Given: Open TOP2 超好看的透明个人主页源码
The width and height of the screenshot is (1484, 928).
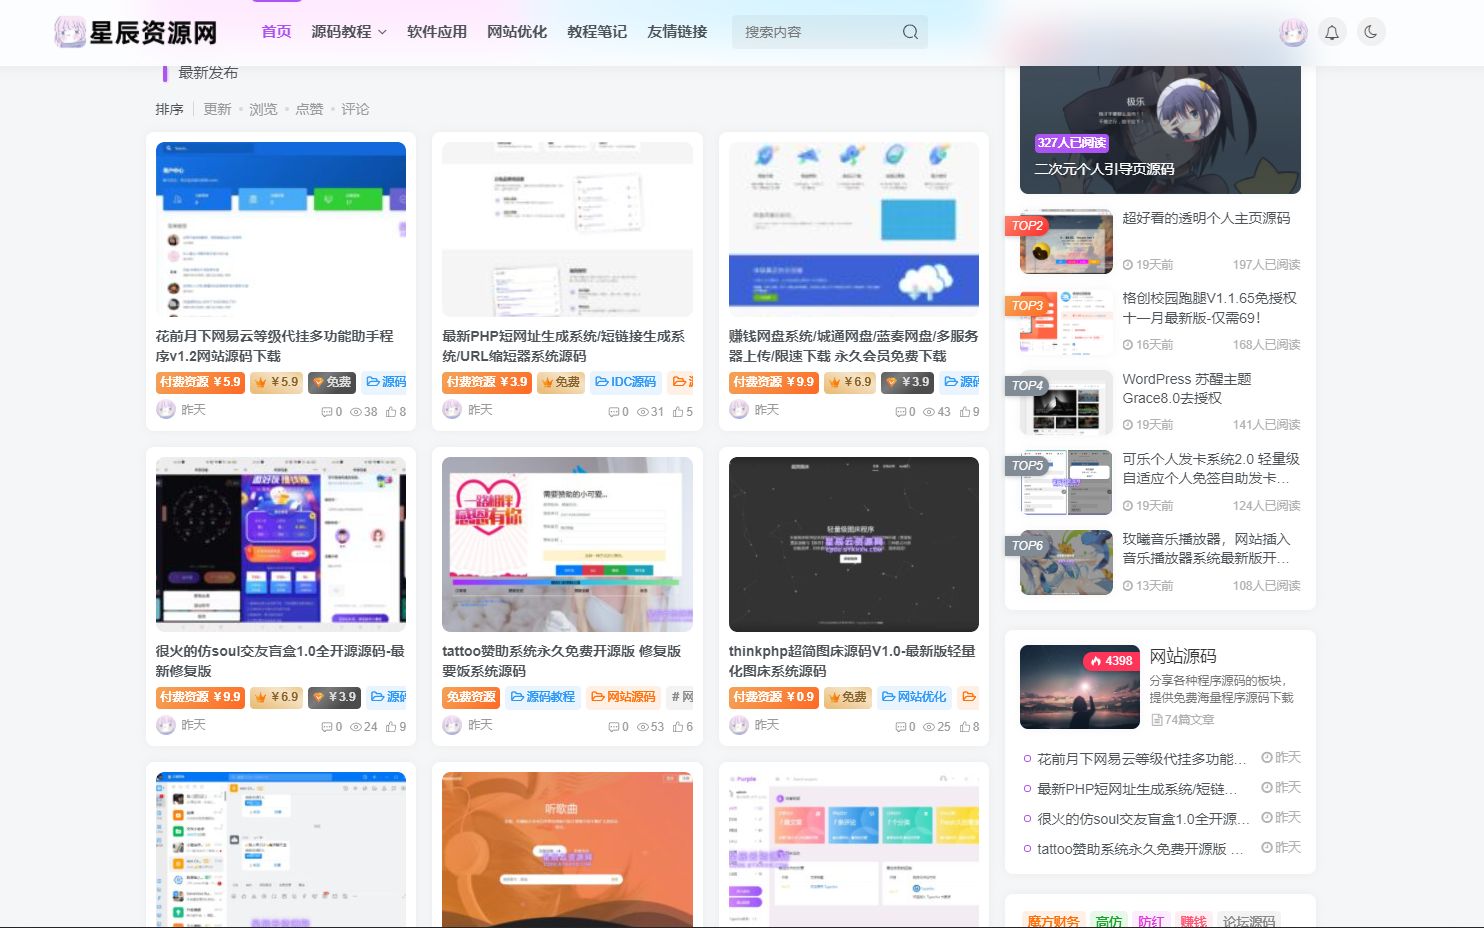Looking at the screenshot, I should point(1206,218).
